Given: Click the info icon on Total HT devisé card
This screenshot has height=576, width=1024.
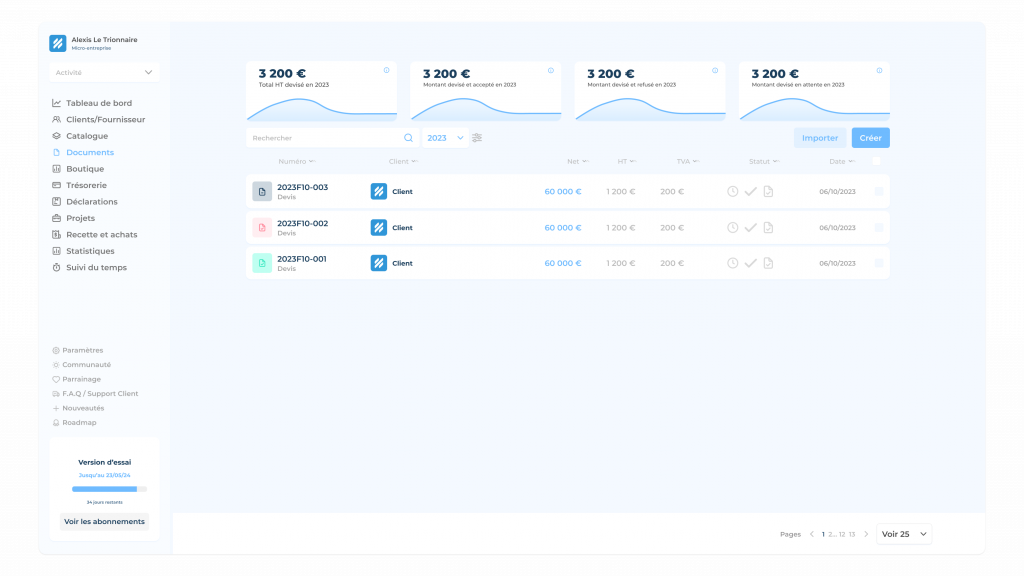Looking at the screenshot, I should click(387, 70).
